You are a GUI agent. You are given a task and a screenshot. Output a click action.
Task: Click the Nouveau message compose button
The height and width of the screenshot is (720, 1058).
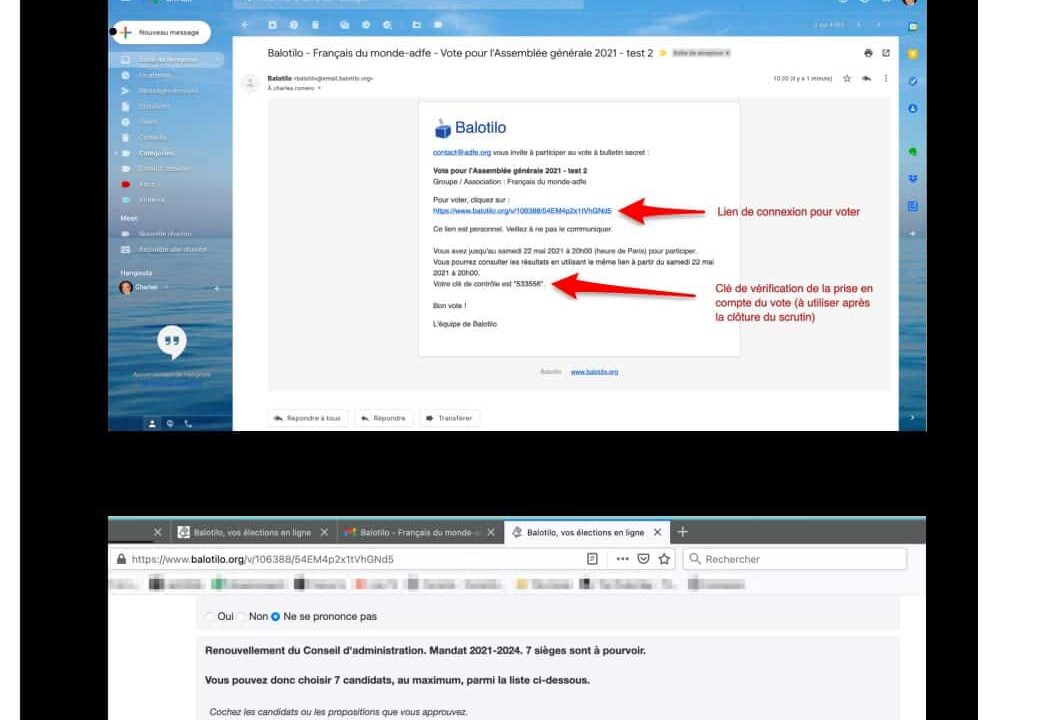coord(160,33)
